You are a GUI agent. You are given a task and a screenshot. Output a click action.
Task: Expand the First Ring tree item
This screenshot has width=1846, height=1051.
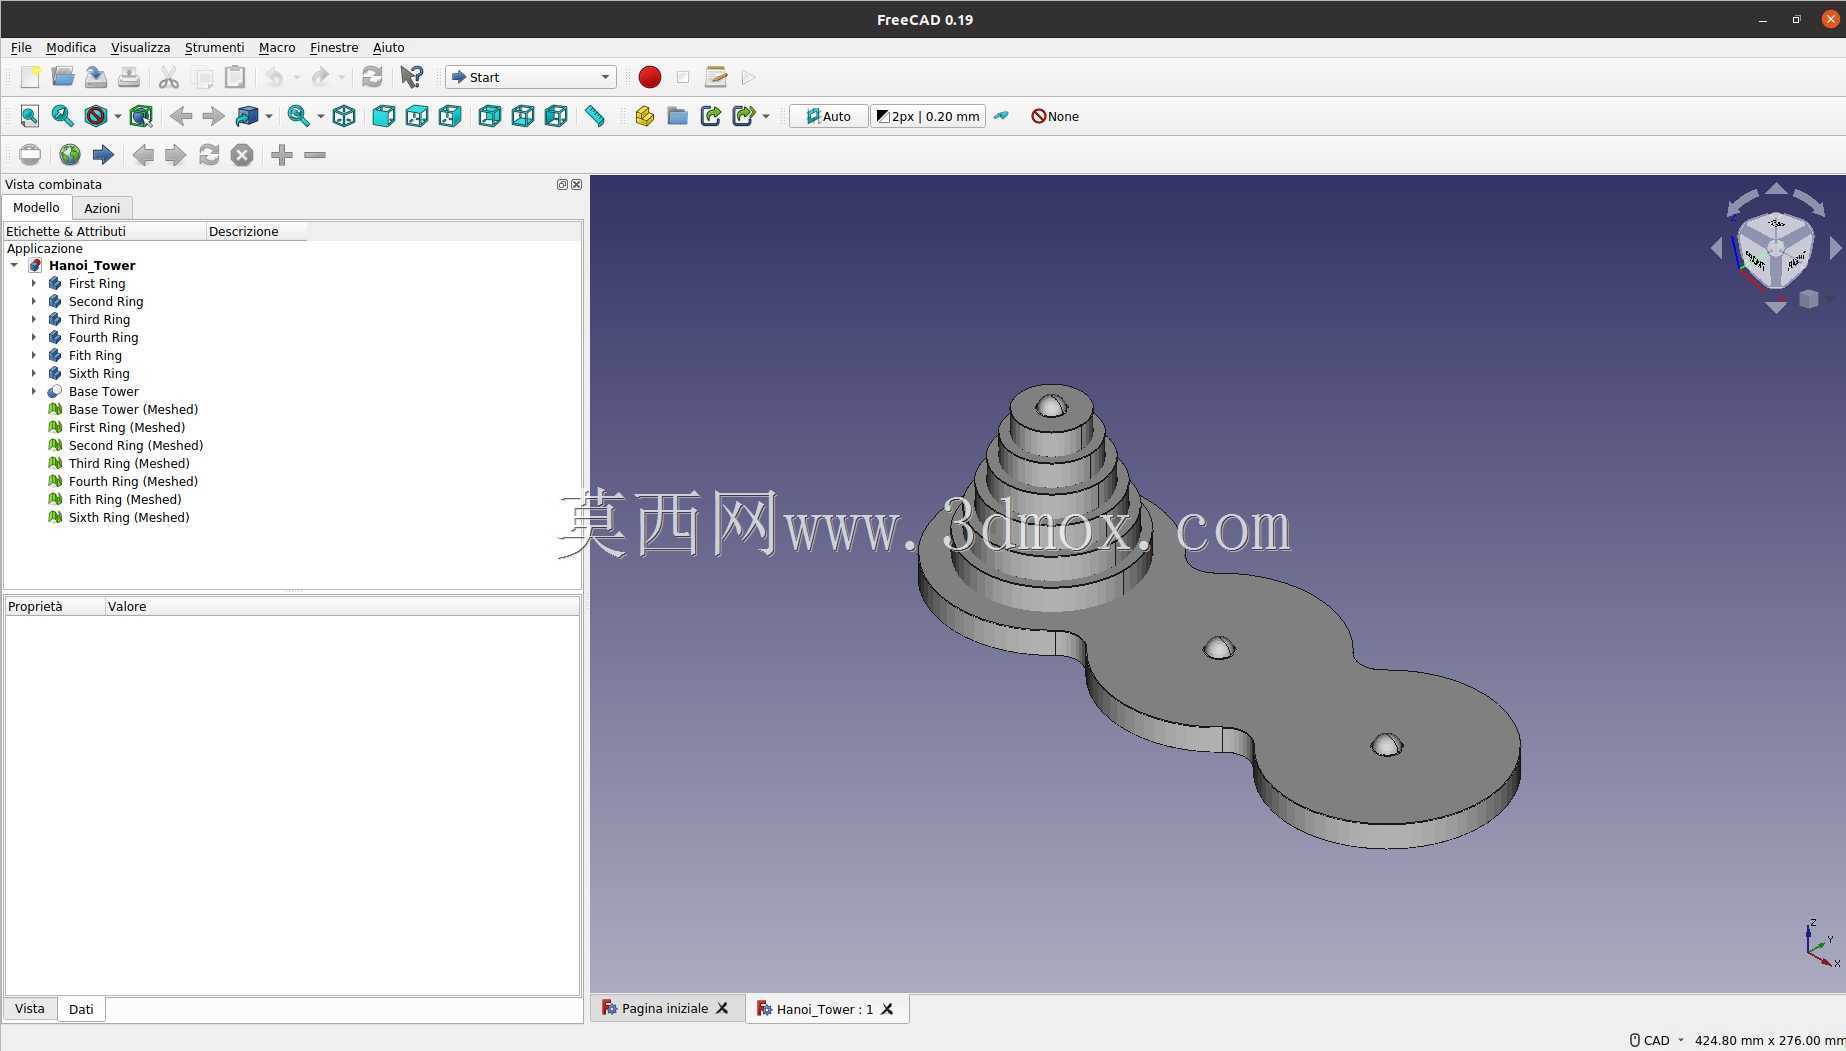click(x=34, y=283)
